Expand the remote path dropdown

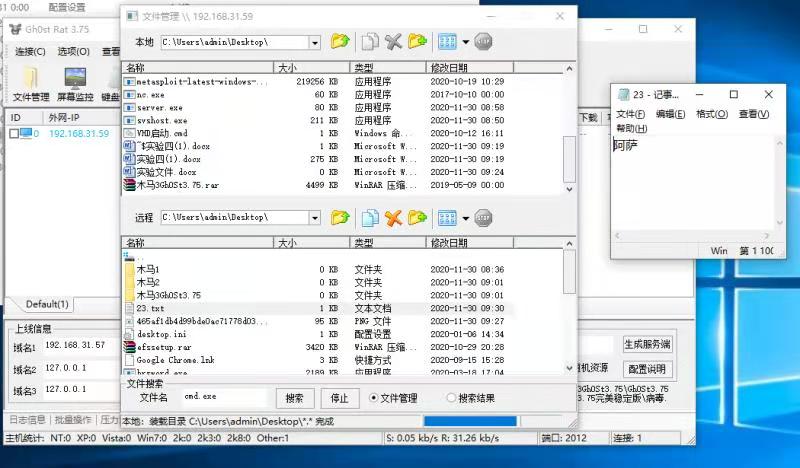pyautogui.click(x=315, y=218)
